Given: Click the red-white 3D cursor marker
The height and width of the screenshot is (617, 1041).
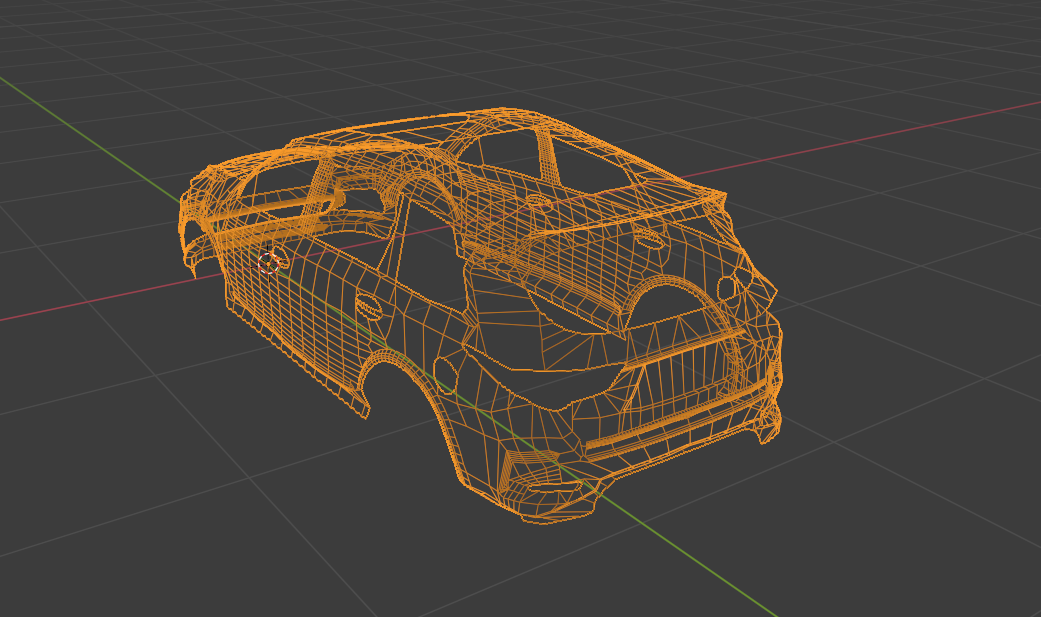Looking at the screenshot, I should tap(268, 263).
